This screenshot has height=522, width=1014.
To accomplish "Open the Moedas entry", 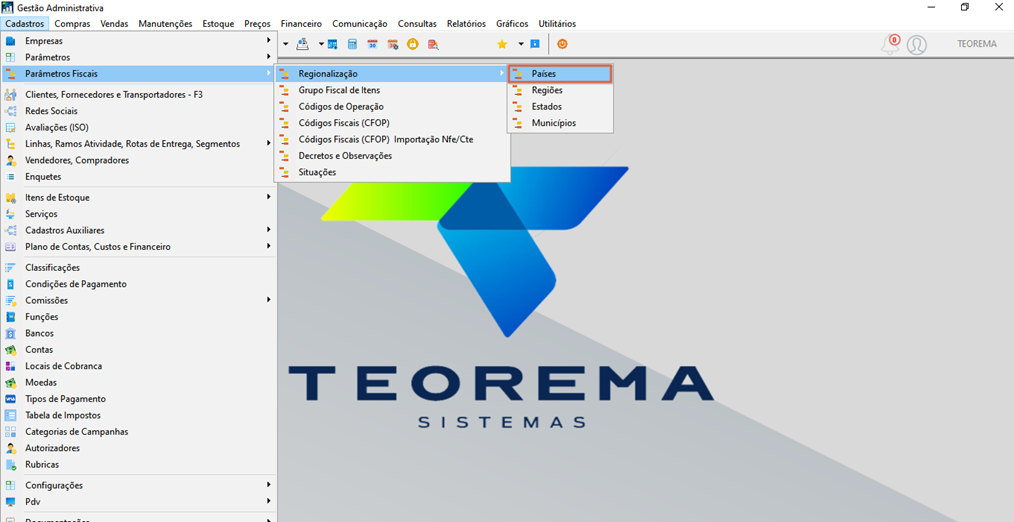I will (139, 382).
